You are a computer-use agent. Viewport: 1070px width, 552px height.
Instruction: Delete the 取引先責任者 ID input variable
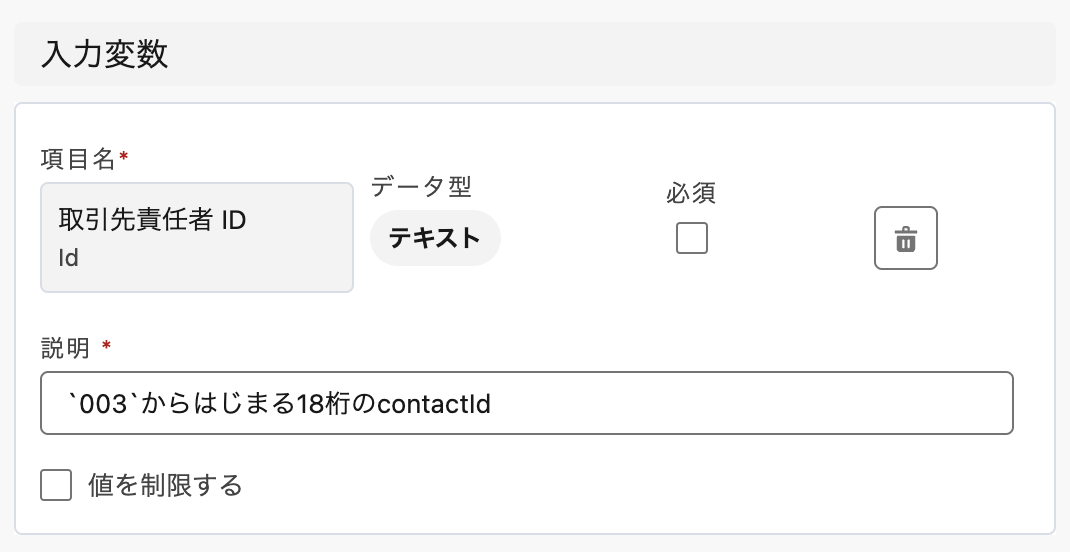pos(905,239)
